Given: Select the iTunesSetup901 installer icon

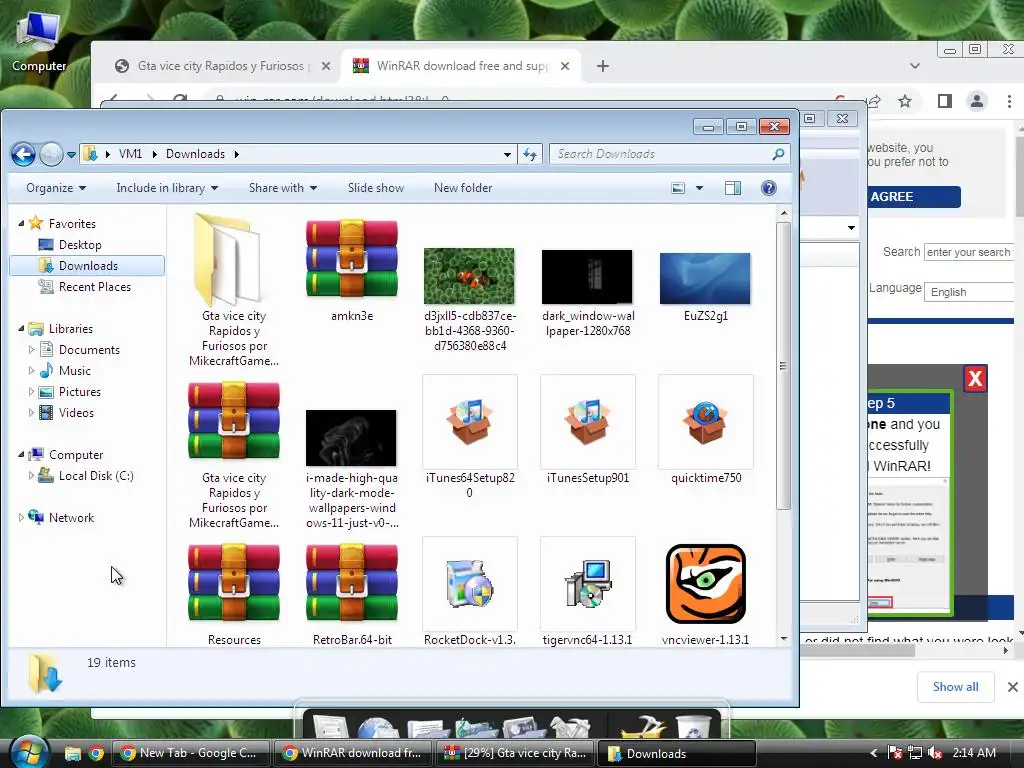Looking at the screenshot, I should [x=588, y=422].
